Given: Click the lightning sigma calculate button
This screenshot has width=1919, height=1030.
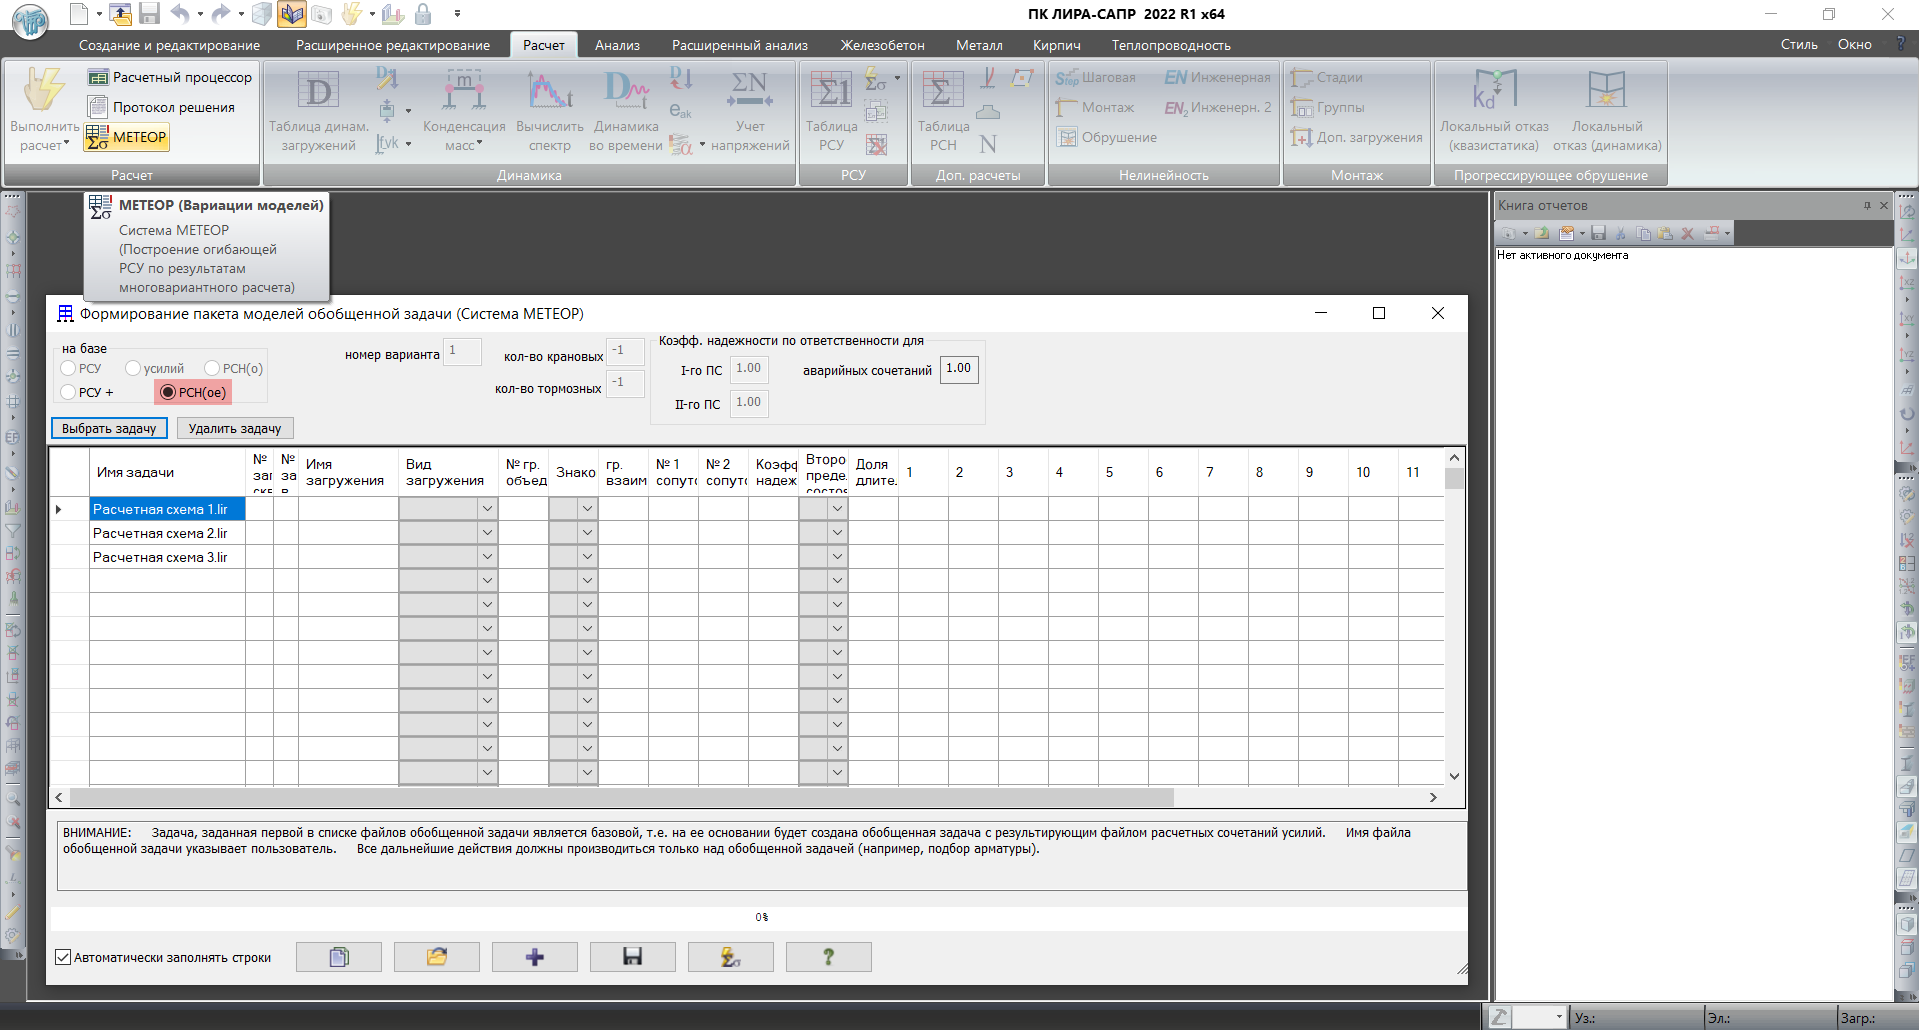Looking at the screenshot, I should pyautogui.click(x=730, y=957).
